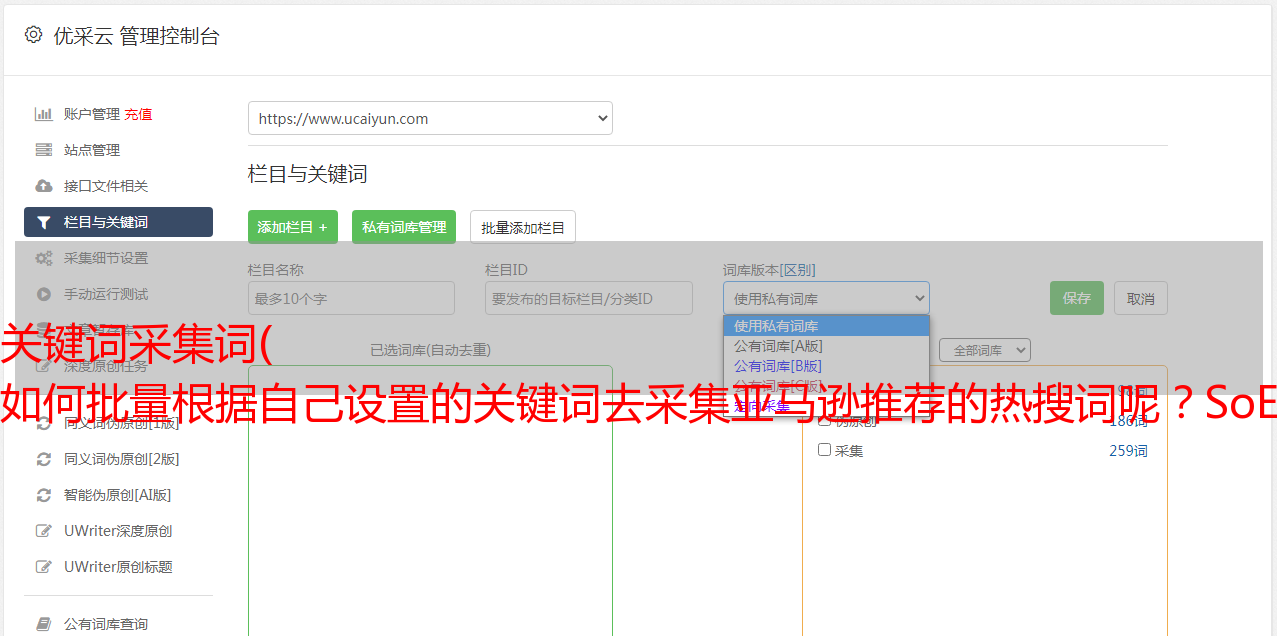Screen dimensions: 1277x636
Task: Click the filter icon of 栏目与关键词
Action: (43, 222)
